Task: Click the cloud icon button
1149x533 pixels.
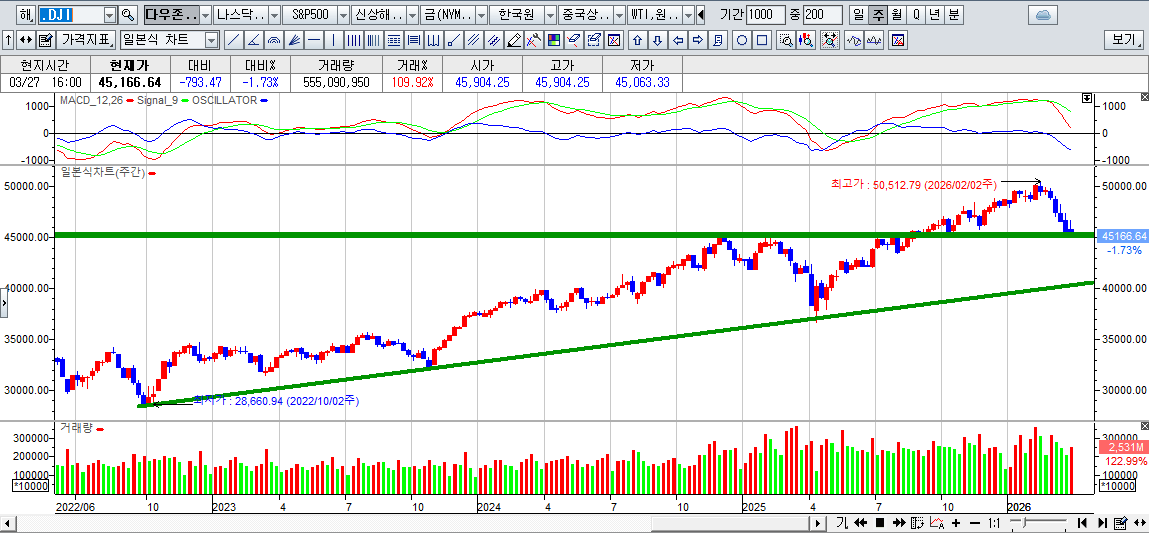Action: 1042,15
